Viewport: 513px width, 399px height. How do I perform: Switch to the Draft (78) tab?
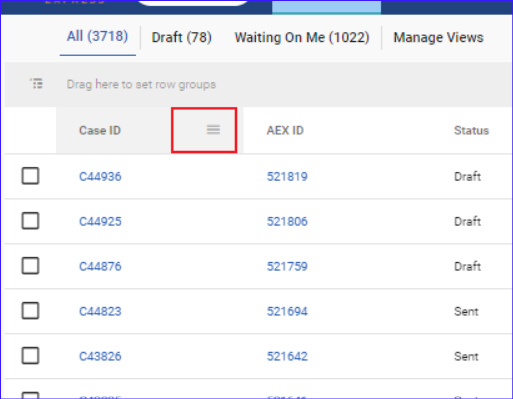[x=182, y=37]
